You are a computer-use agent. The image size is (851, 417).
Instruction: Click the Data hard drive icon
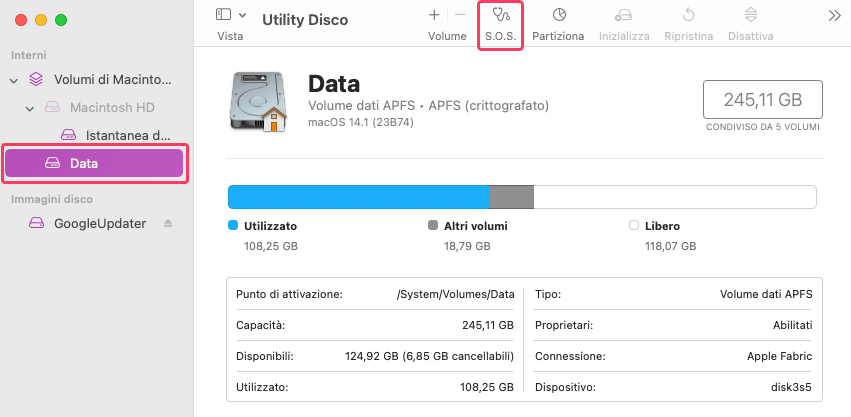coord(258,102)
